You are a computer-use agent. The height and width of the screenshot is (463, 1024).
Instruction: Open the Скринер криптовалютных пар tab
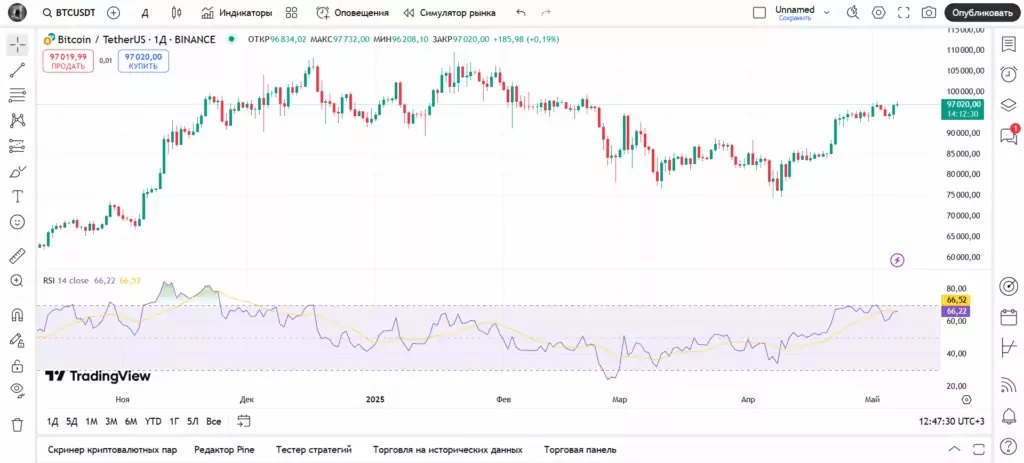(112, 449)
